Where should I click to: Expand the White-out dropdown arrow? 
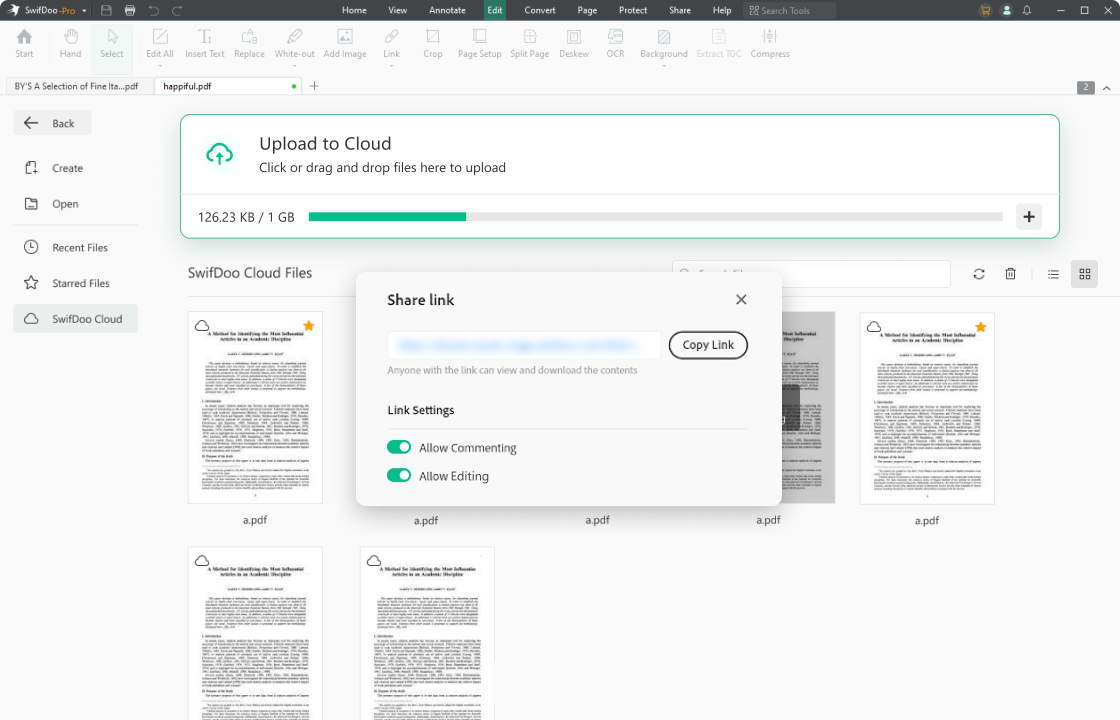pyautogui.click(x=294, y=66)
